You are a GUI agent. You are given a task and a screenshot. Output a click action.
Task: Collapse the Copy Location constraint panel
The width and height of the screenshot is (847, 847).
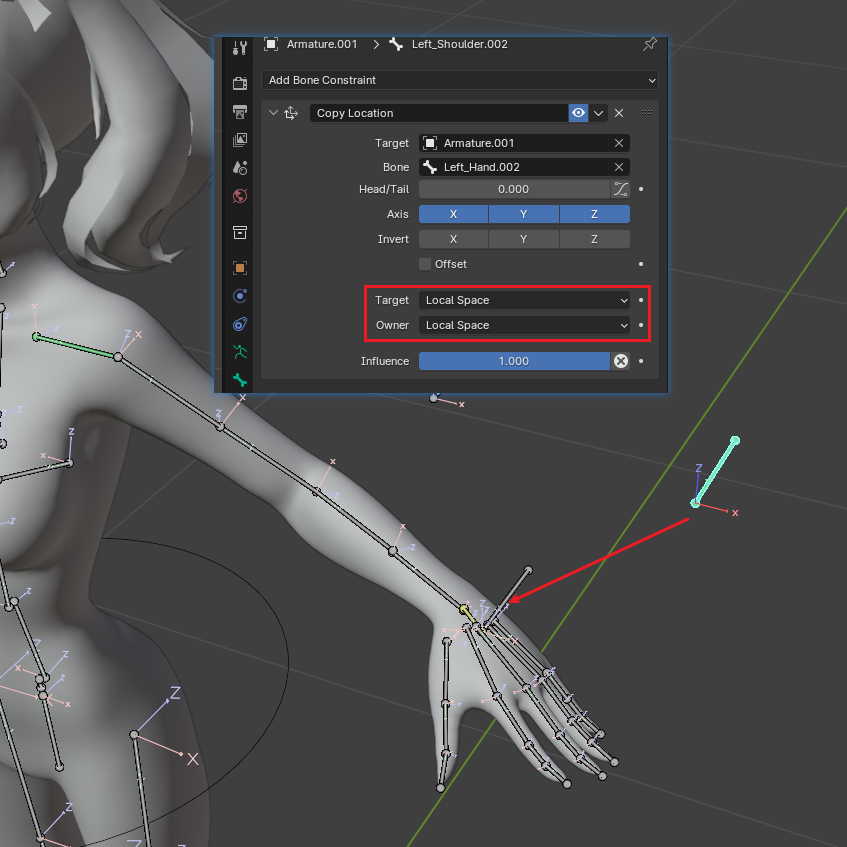coord(273,113)
